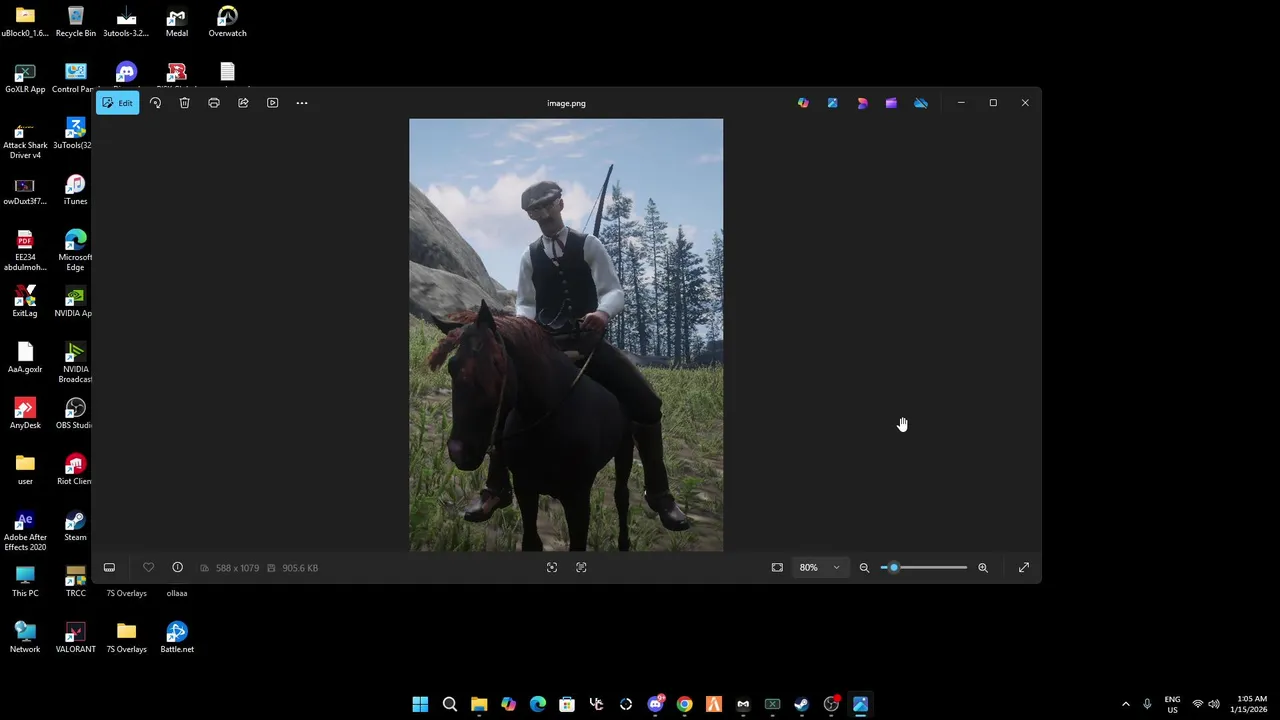Viewport: 1280px width, 720px height.
Task: Open Copilot from the Photos title bar
Action: click(803, 103)
